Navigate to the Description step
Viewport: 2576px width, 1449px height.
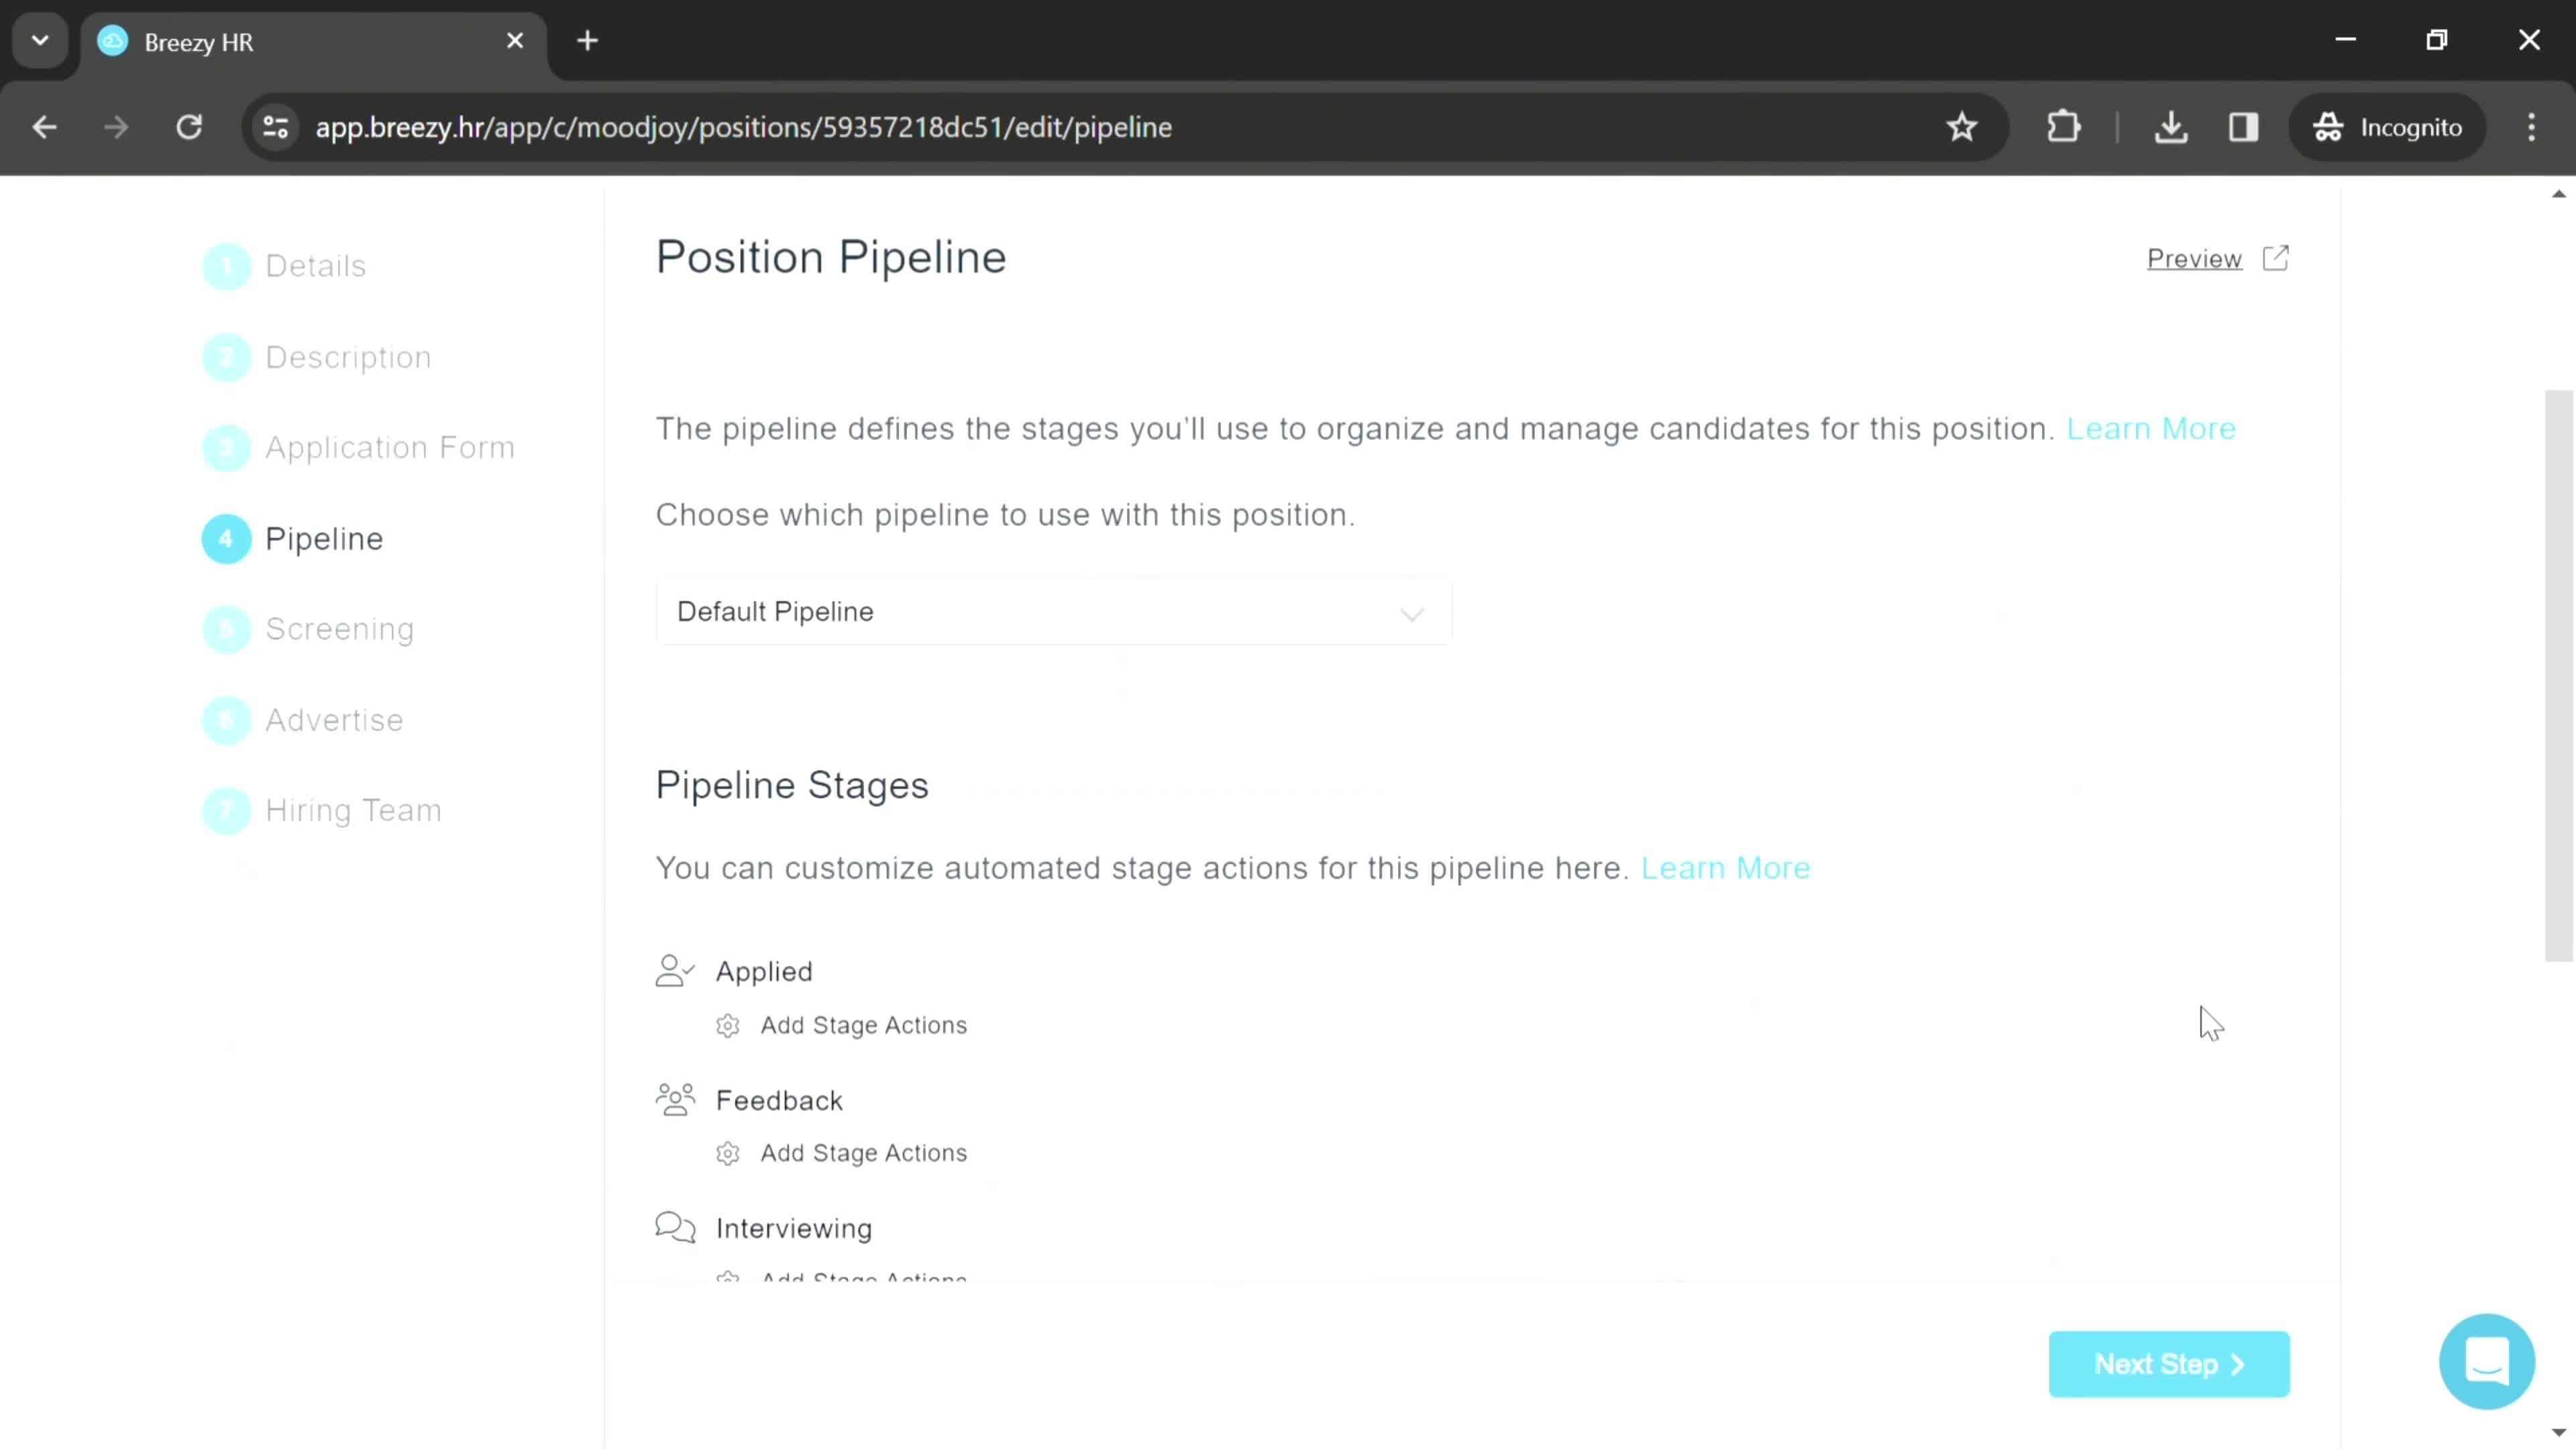349,356
